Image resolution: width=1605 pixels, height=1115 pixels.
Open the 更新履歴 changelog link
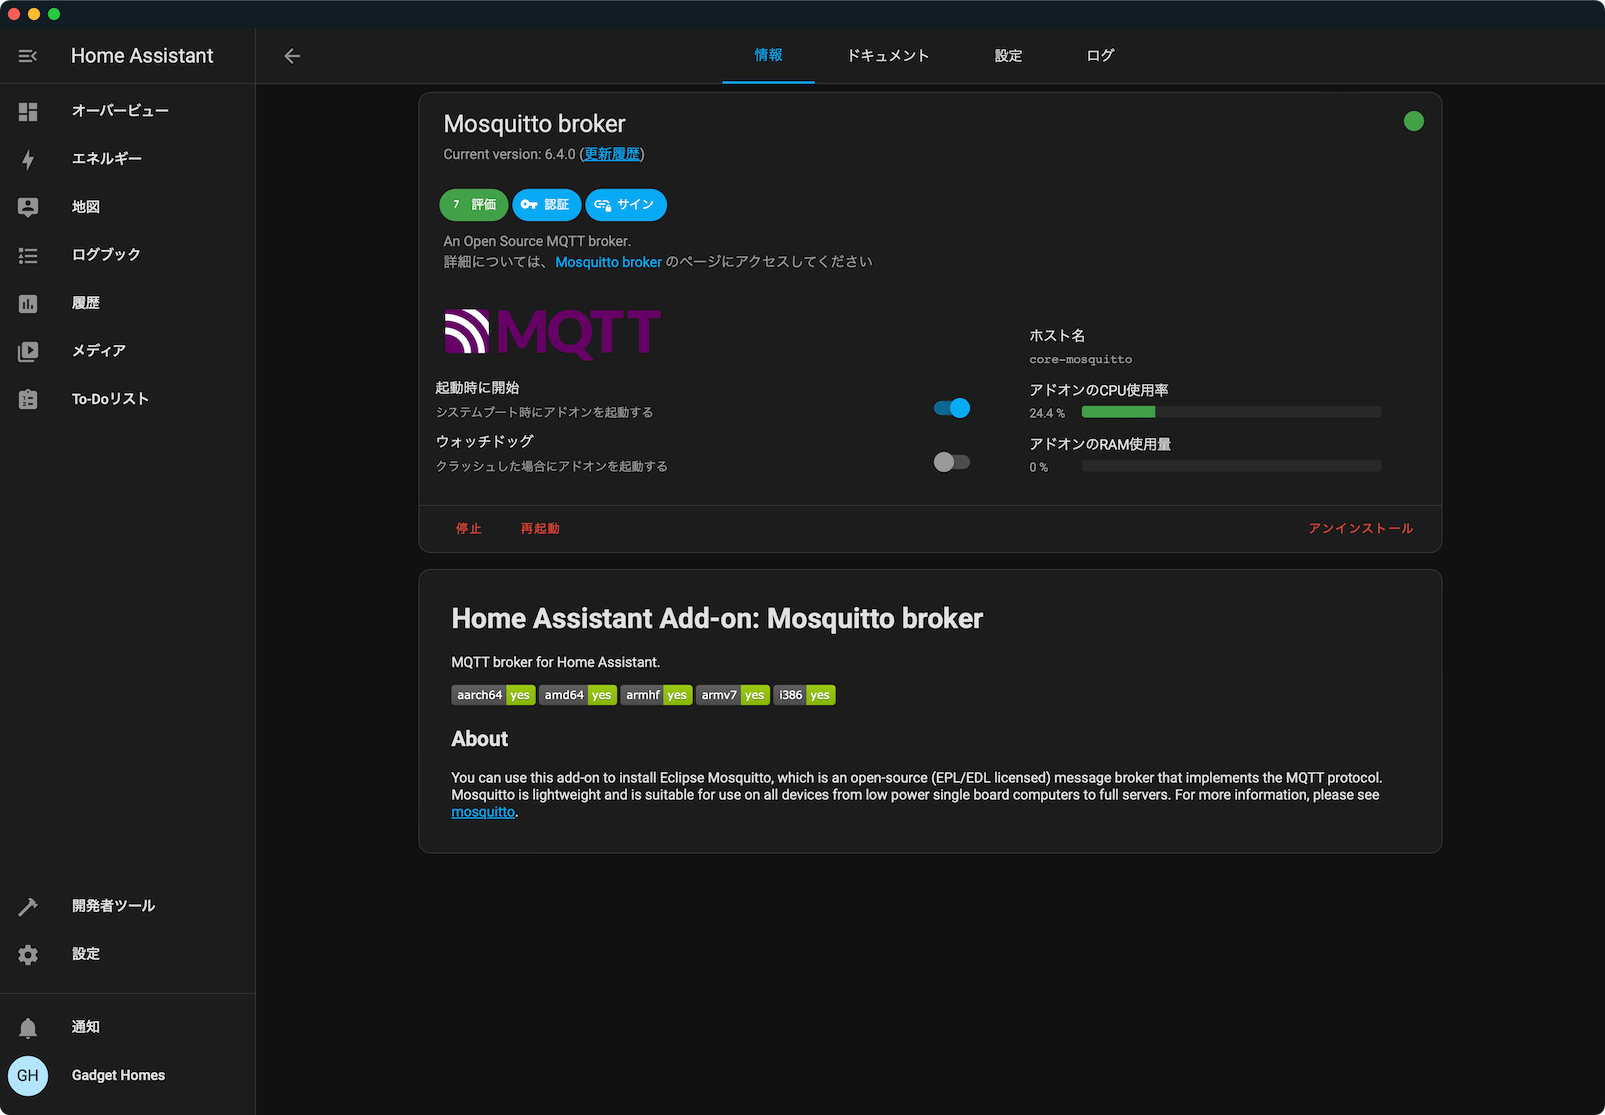pyautogui.click(x=612, y=154)
